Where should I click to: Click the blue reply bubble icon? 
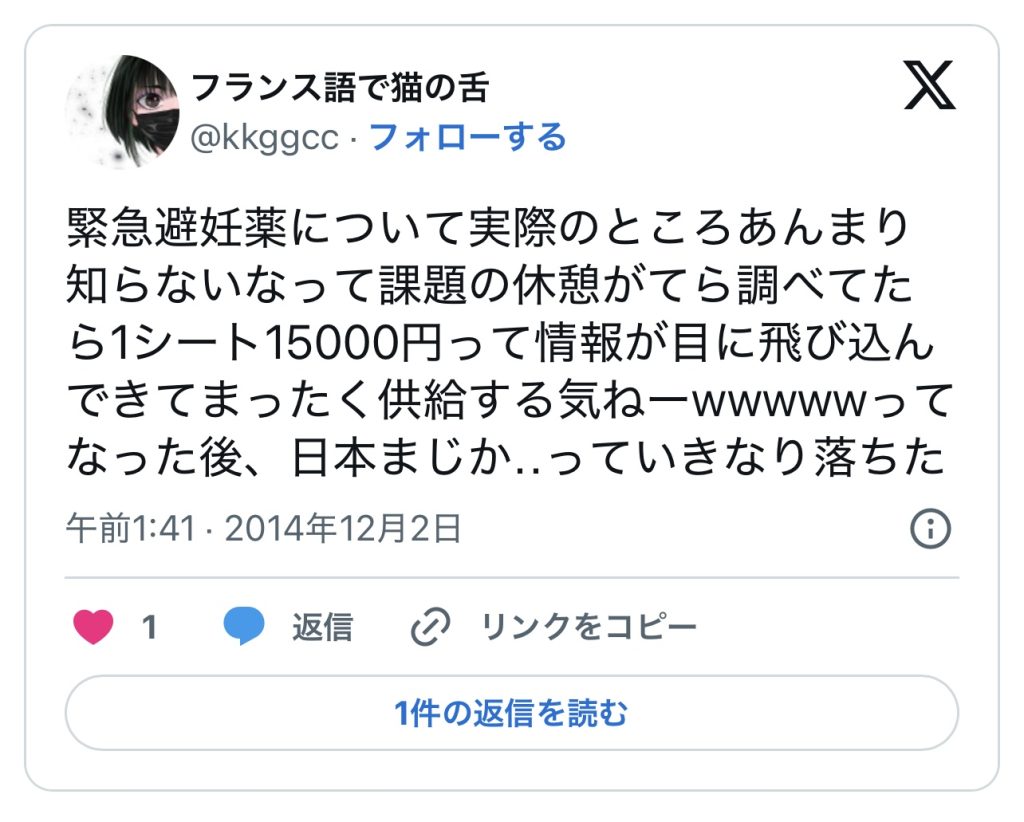(x=244, y=626)
